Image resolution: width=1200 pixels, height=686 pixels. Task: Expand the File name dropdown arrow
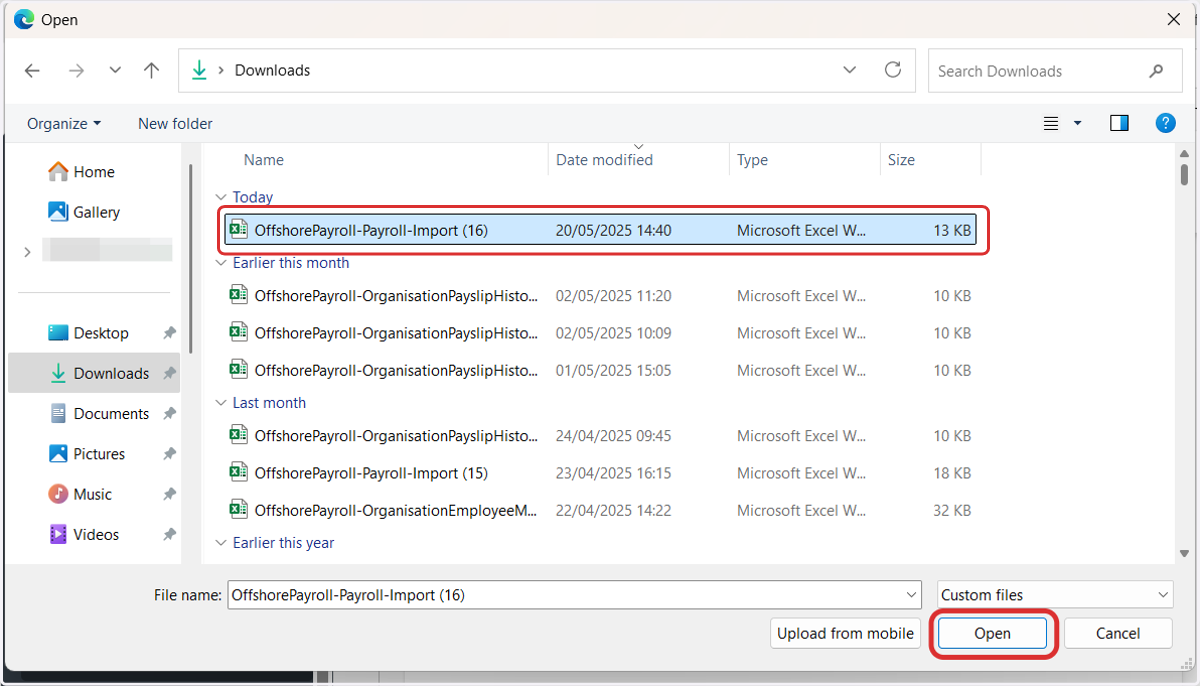911,595
